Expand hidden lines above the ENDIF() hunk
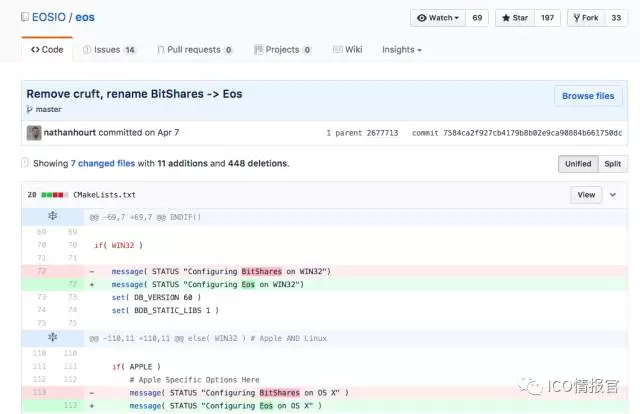Image resolution: width=640 pixels, height=414 pixels. coord(53,216)
